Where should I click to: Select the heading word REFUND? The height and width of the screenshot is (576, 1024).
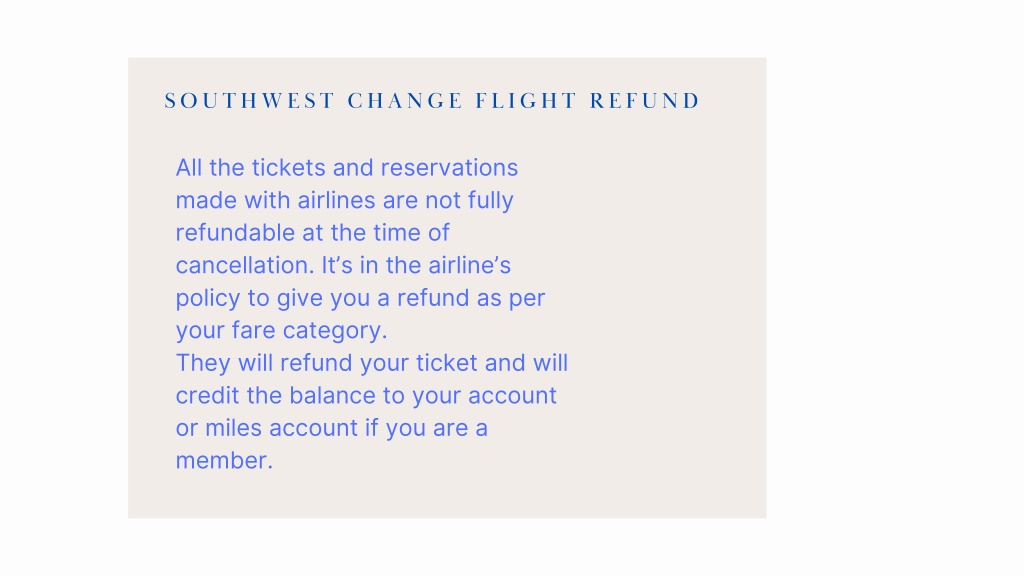[x=645, y=101]
